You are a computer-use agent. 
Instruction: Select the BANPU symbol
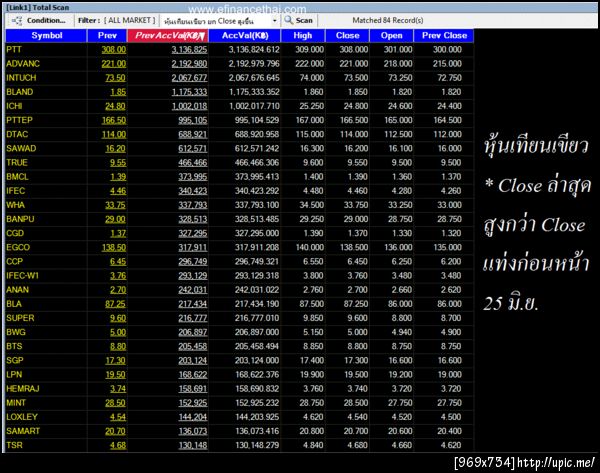pos(20,220)
